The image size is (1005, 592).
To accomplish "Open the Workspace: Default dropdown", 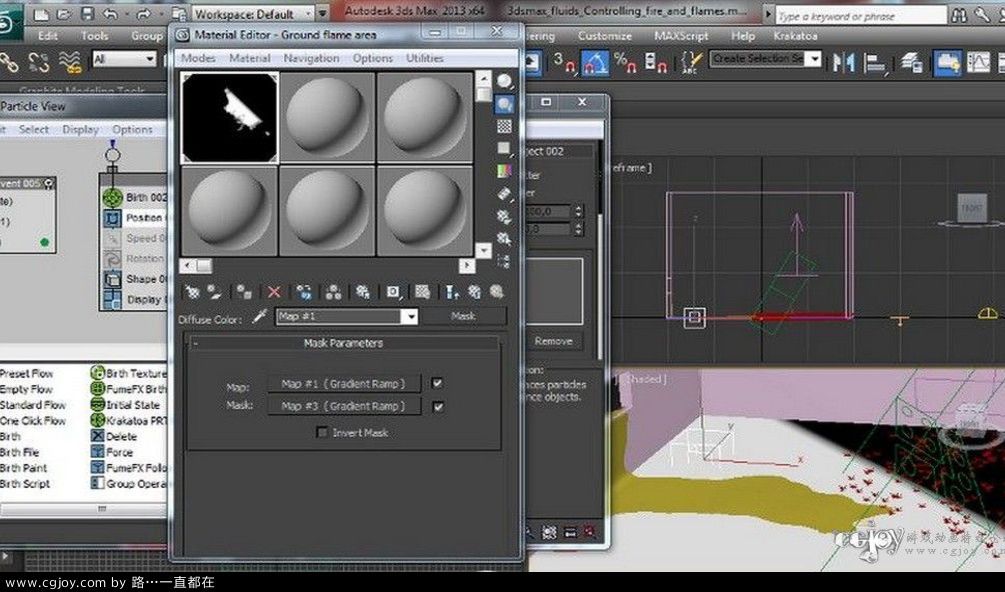I will click(254, 13).
